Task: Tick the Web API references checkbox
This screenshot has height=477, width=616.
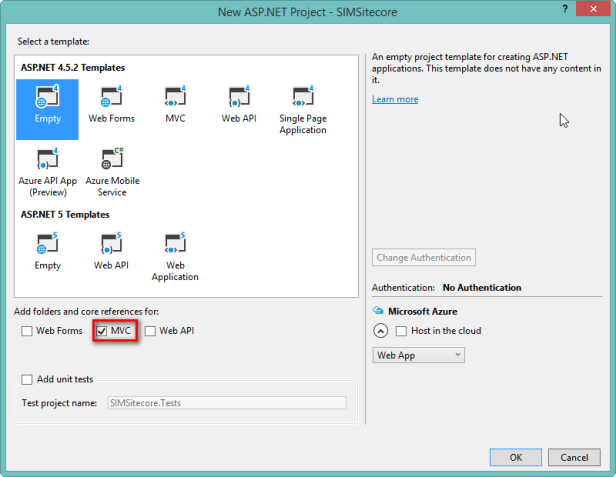Action: click(x=150, y=331)
